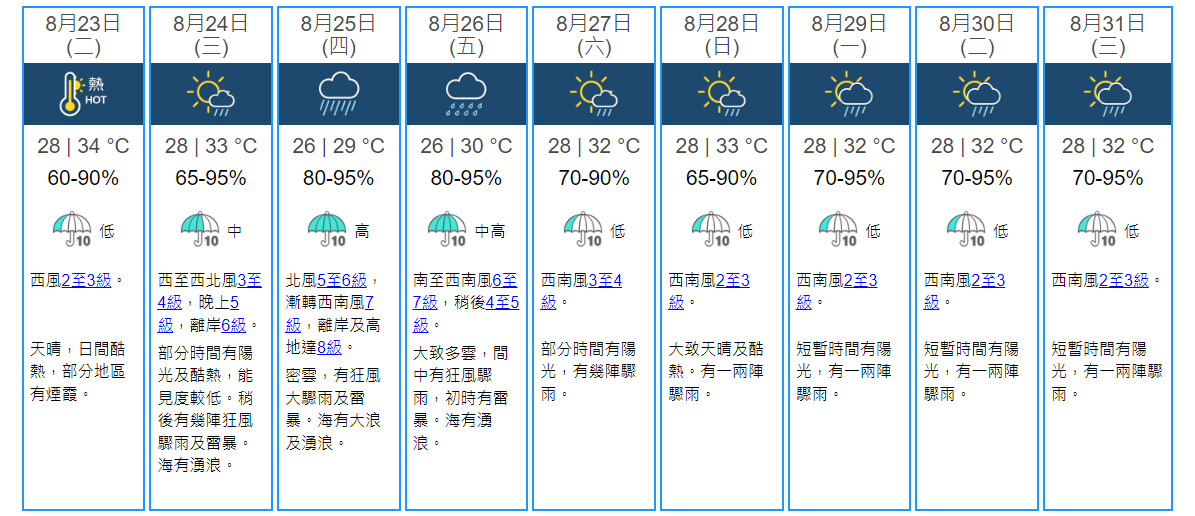Open the 2至3級 wind link for 8月23日

[86, 280]
